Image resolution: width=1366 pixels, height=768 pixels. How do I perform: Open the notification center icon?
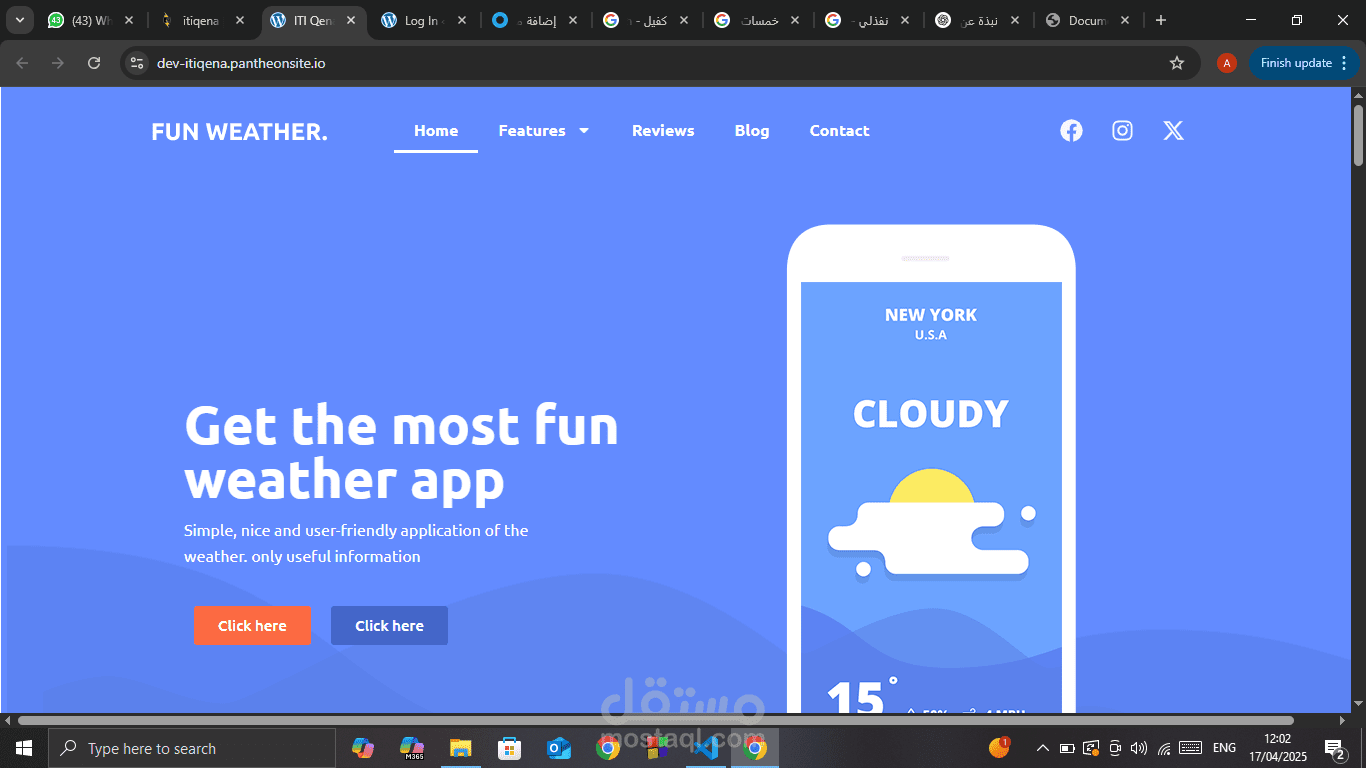coord(1334,748)
